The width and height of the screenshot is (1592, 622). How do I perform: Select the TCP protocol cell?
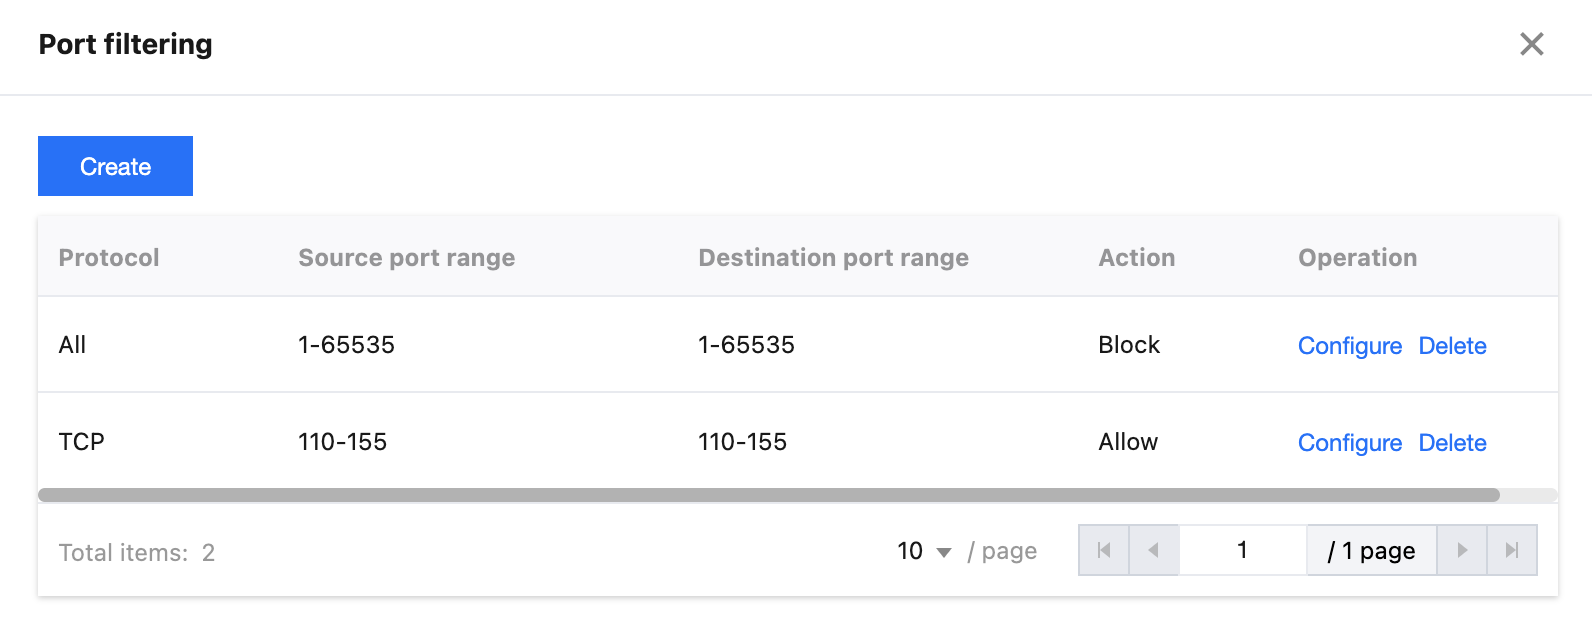click(82, 442)
